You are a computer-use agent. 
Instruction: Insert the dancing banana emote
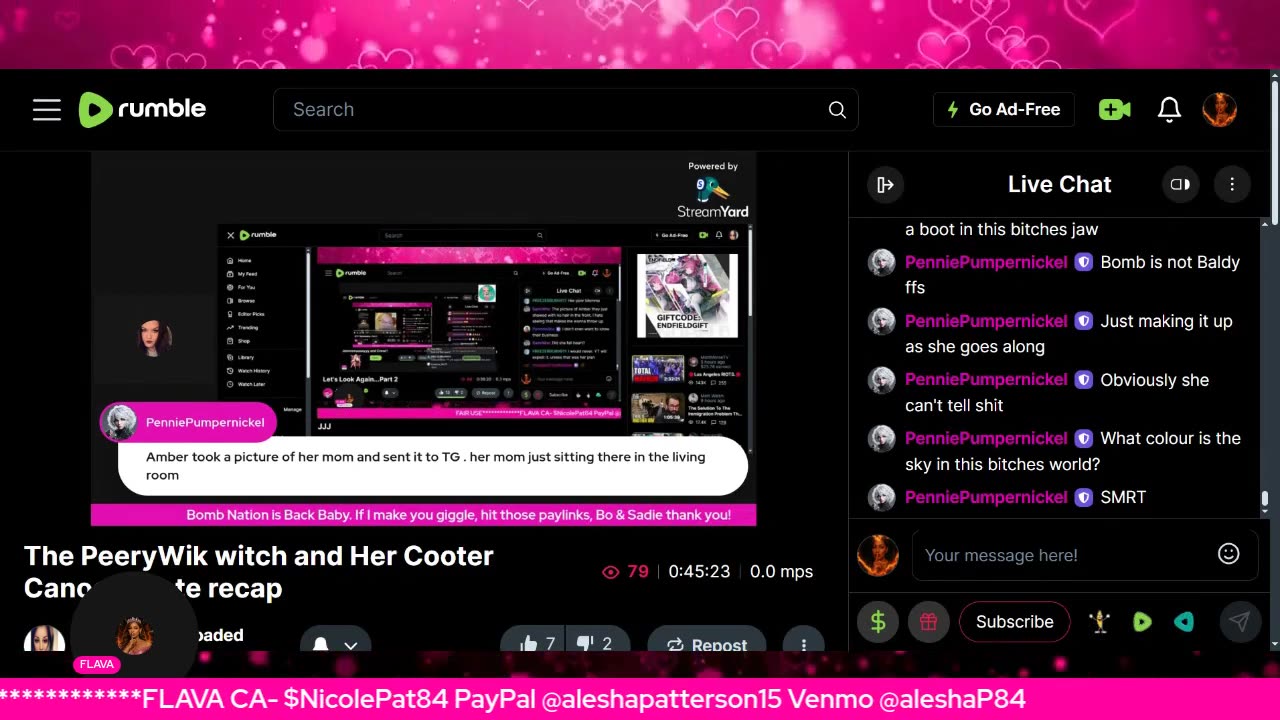point(1100,622)
